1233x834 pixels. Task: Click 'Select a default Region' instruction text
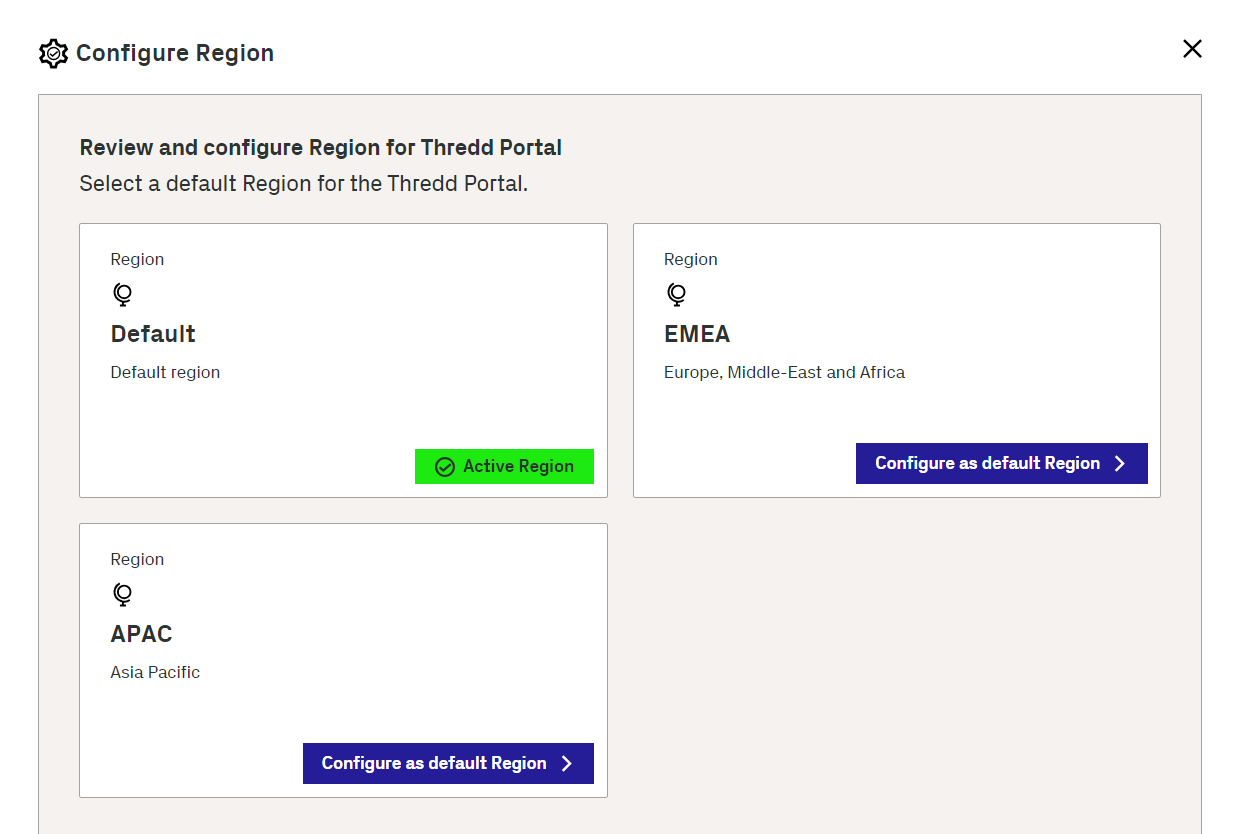coord(303,184)
